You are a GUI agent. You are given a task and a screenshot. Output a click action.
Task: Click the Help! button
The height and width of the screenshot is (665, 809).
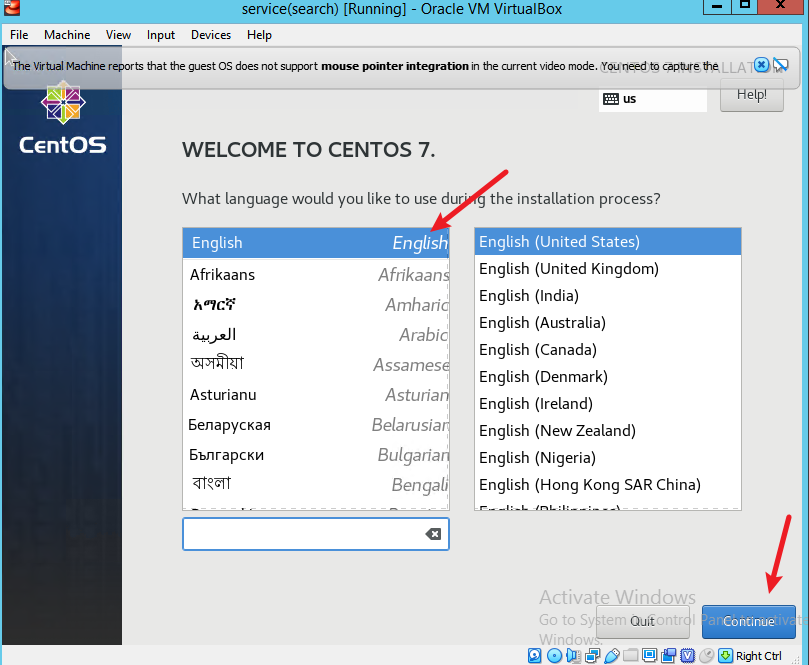coord(752,95)
